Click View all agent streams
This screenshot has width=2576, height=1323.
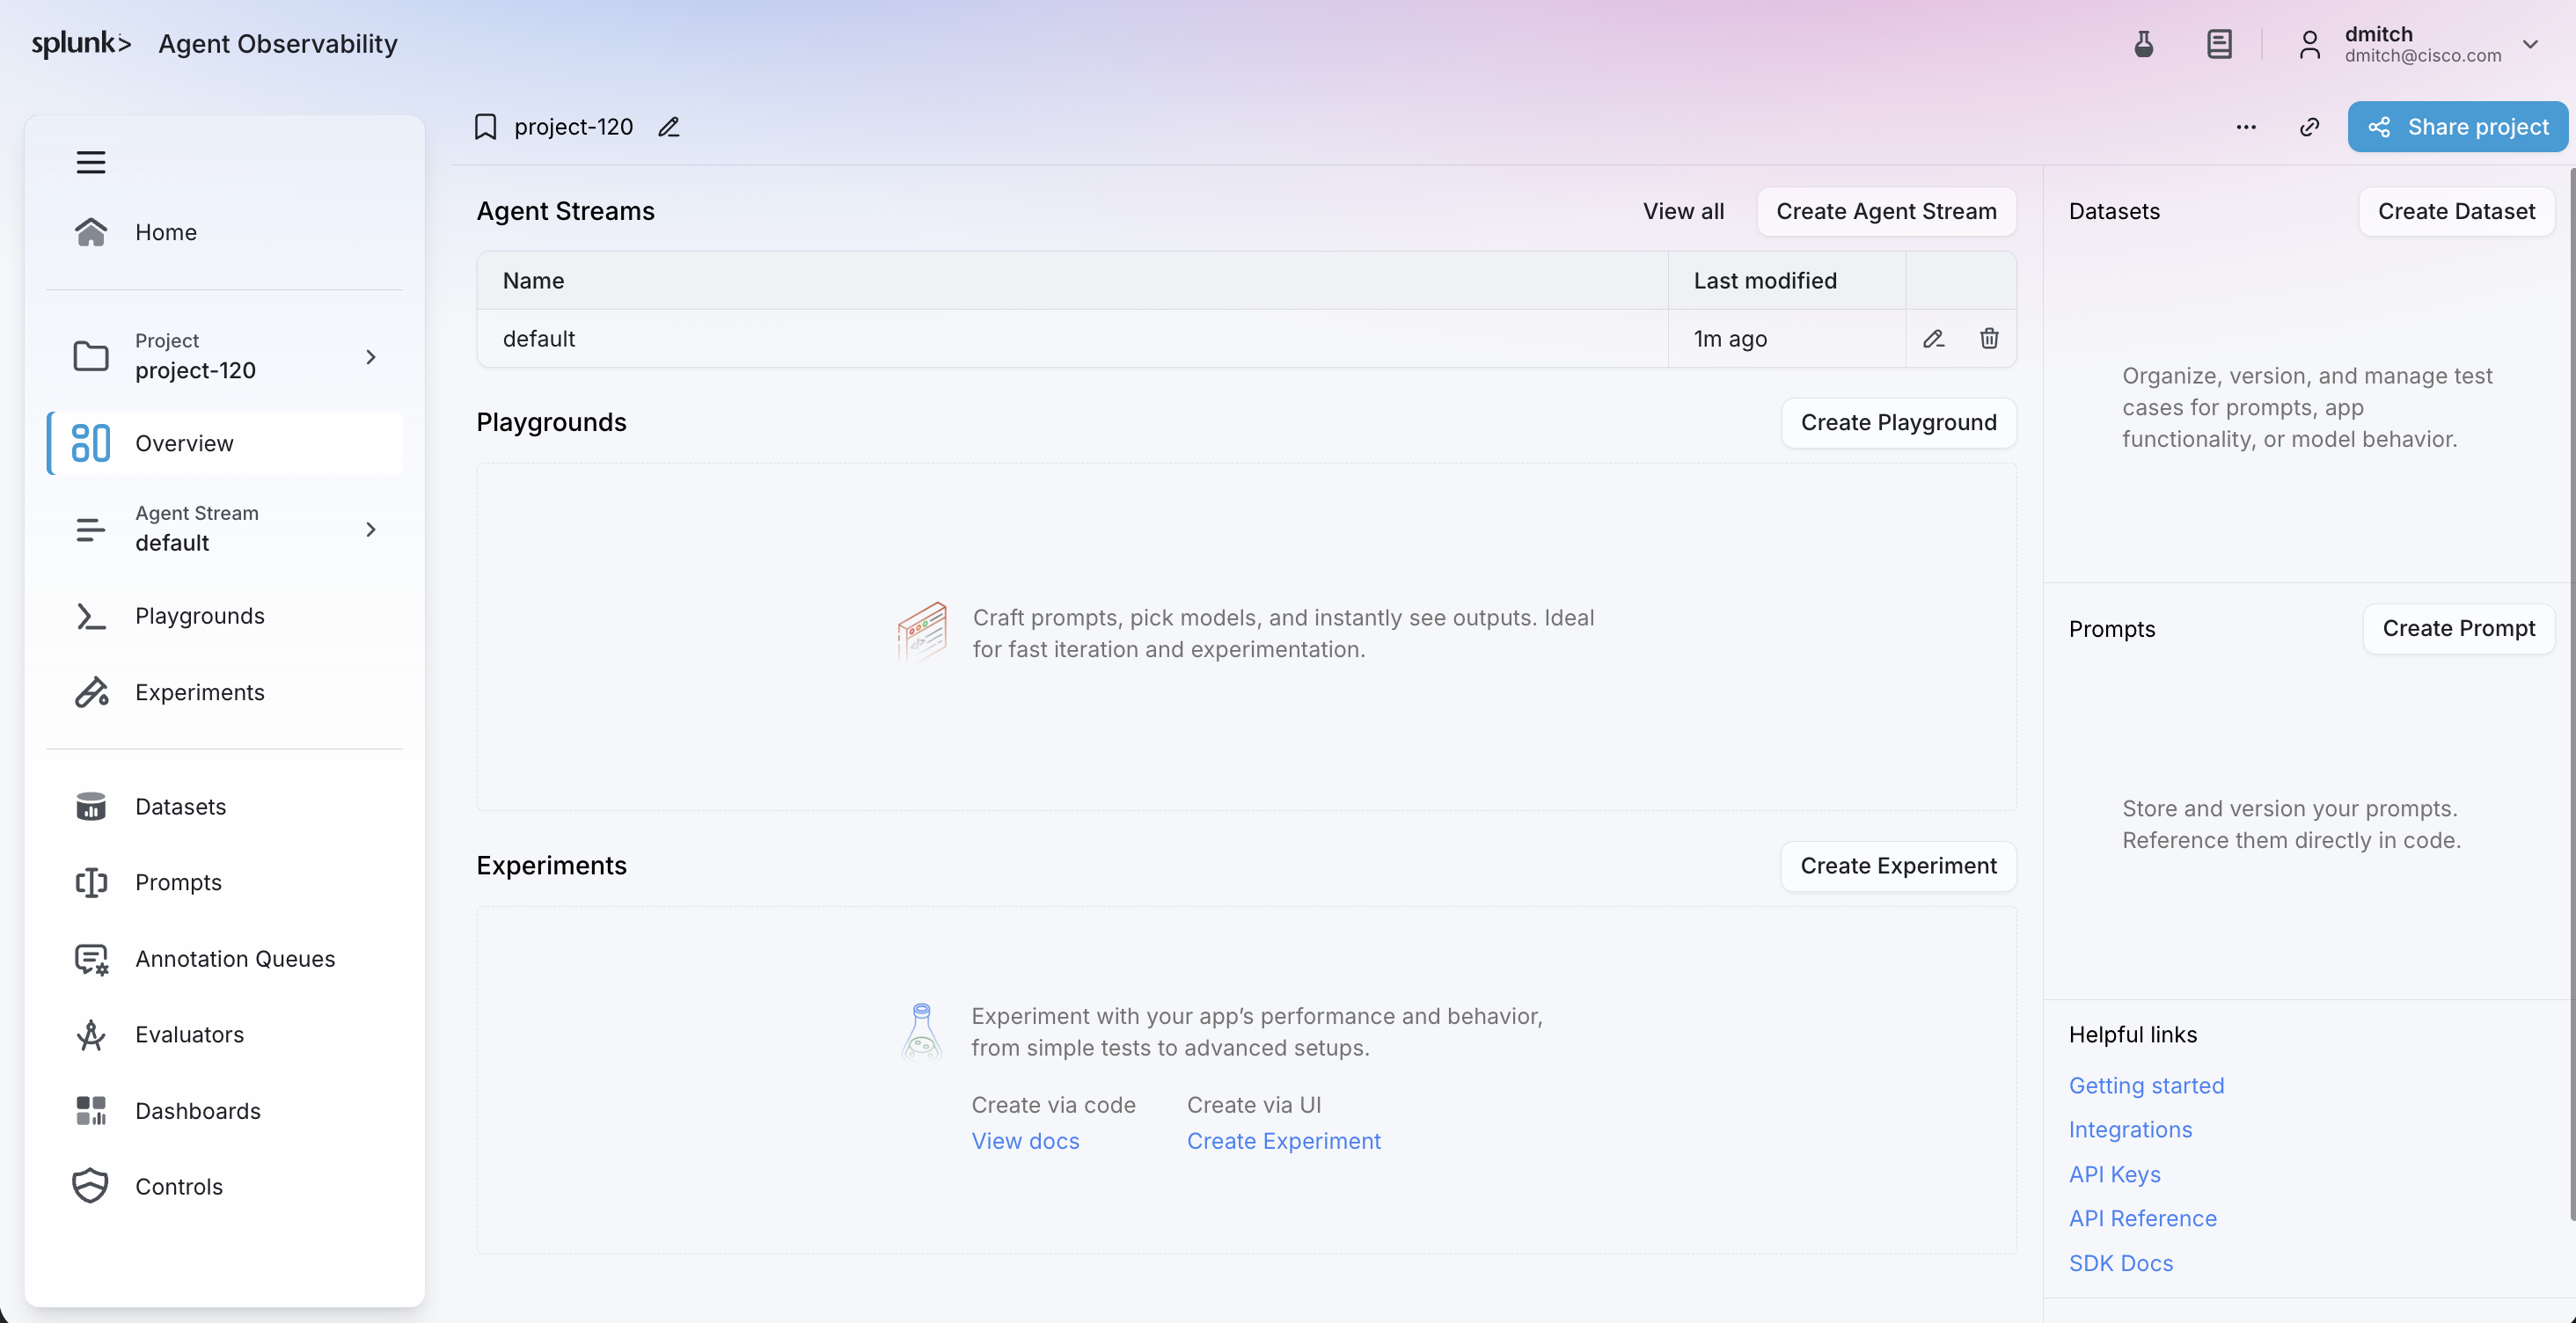click(1683, 211)
